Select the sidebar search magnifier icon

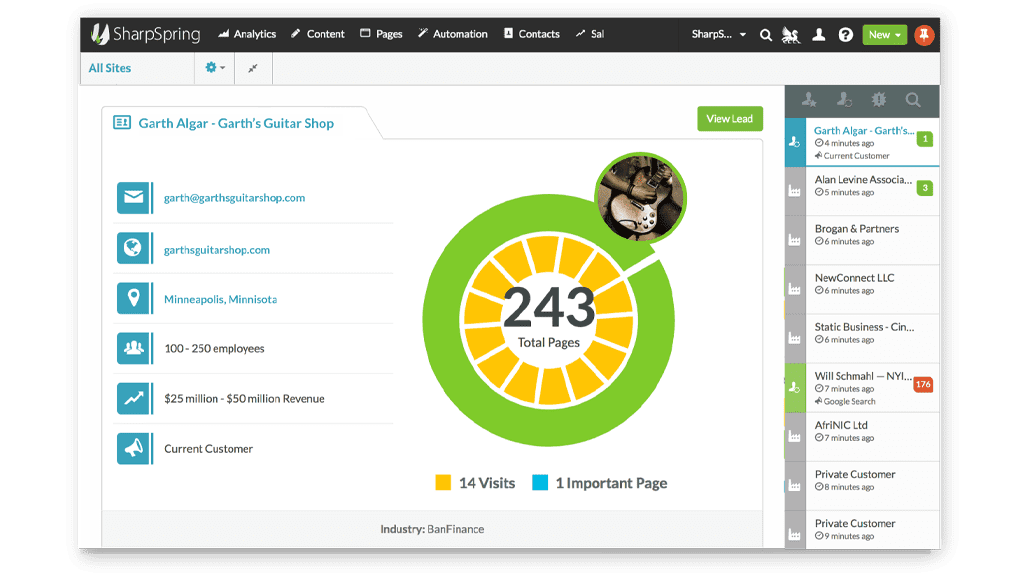913,100
